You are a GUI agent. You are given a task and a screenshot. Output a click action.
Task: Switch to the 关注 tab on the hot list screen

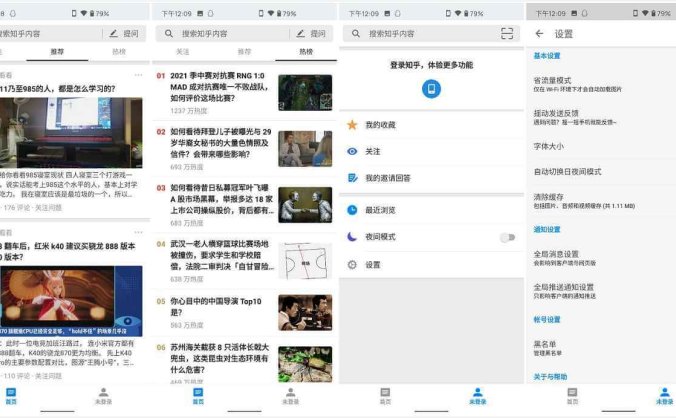coord(183,51)
